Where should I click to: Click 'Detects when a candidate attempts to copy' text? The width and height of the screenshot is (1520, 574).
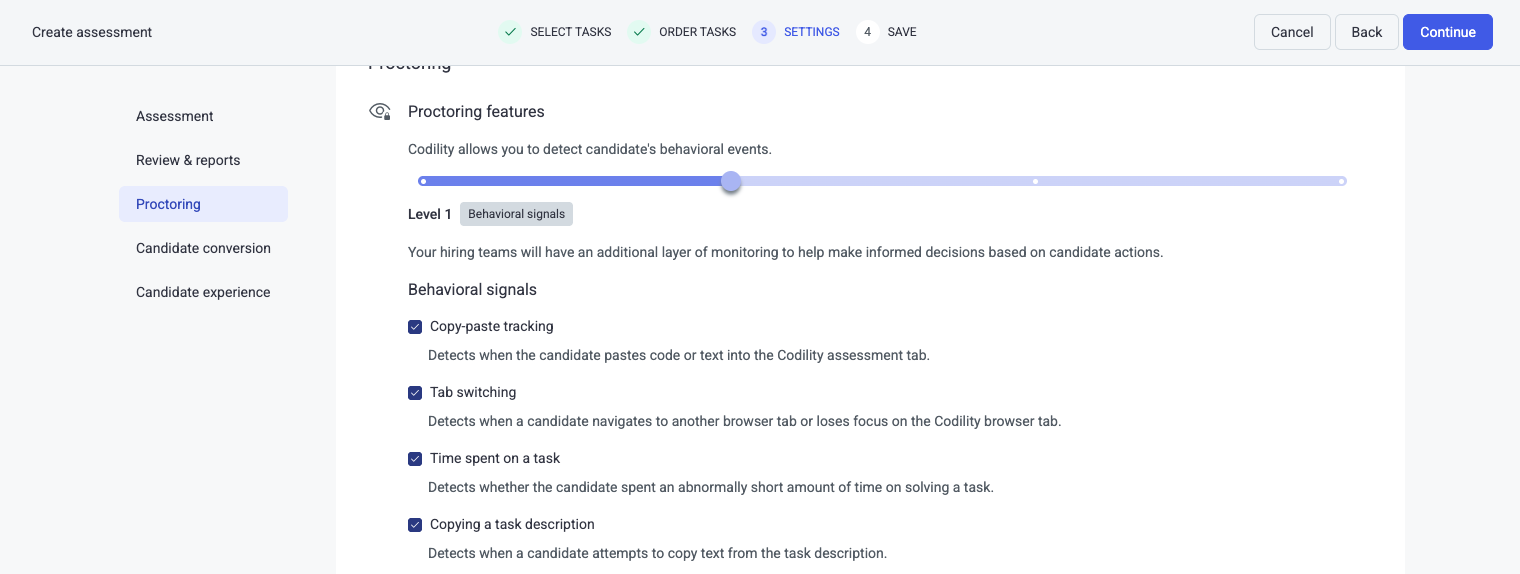[657, 553]
